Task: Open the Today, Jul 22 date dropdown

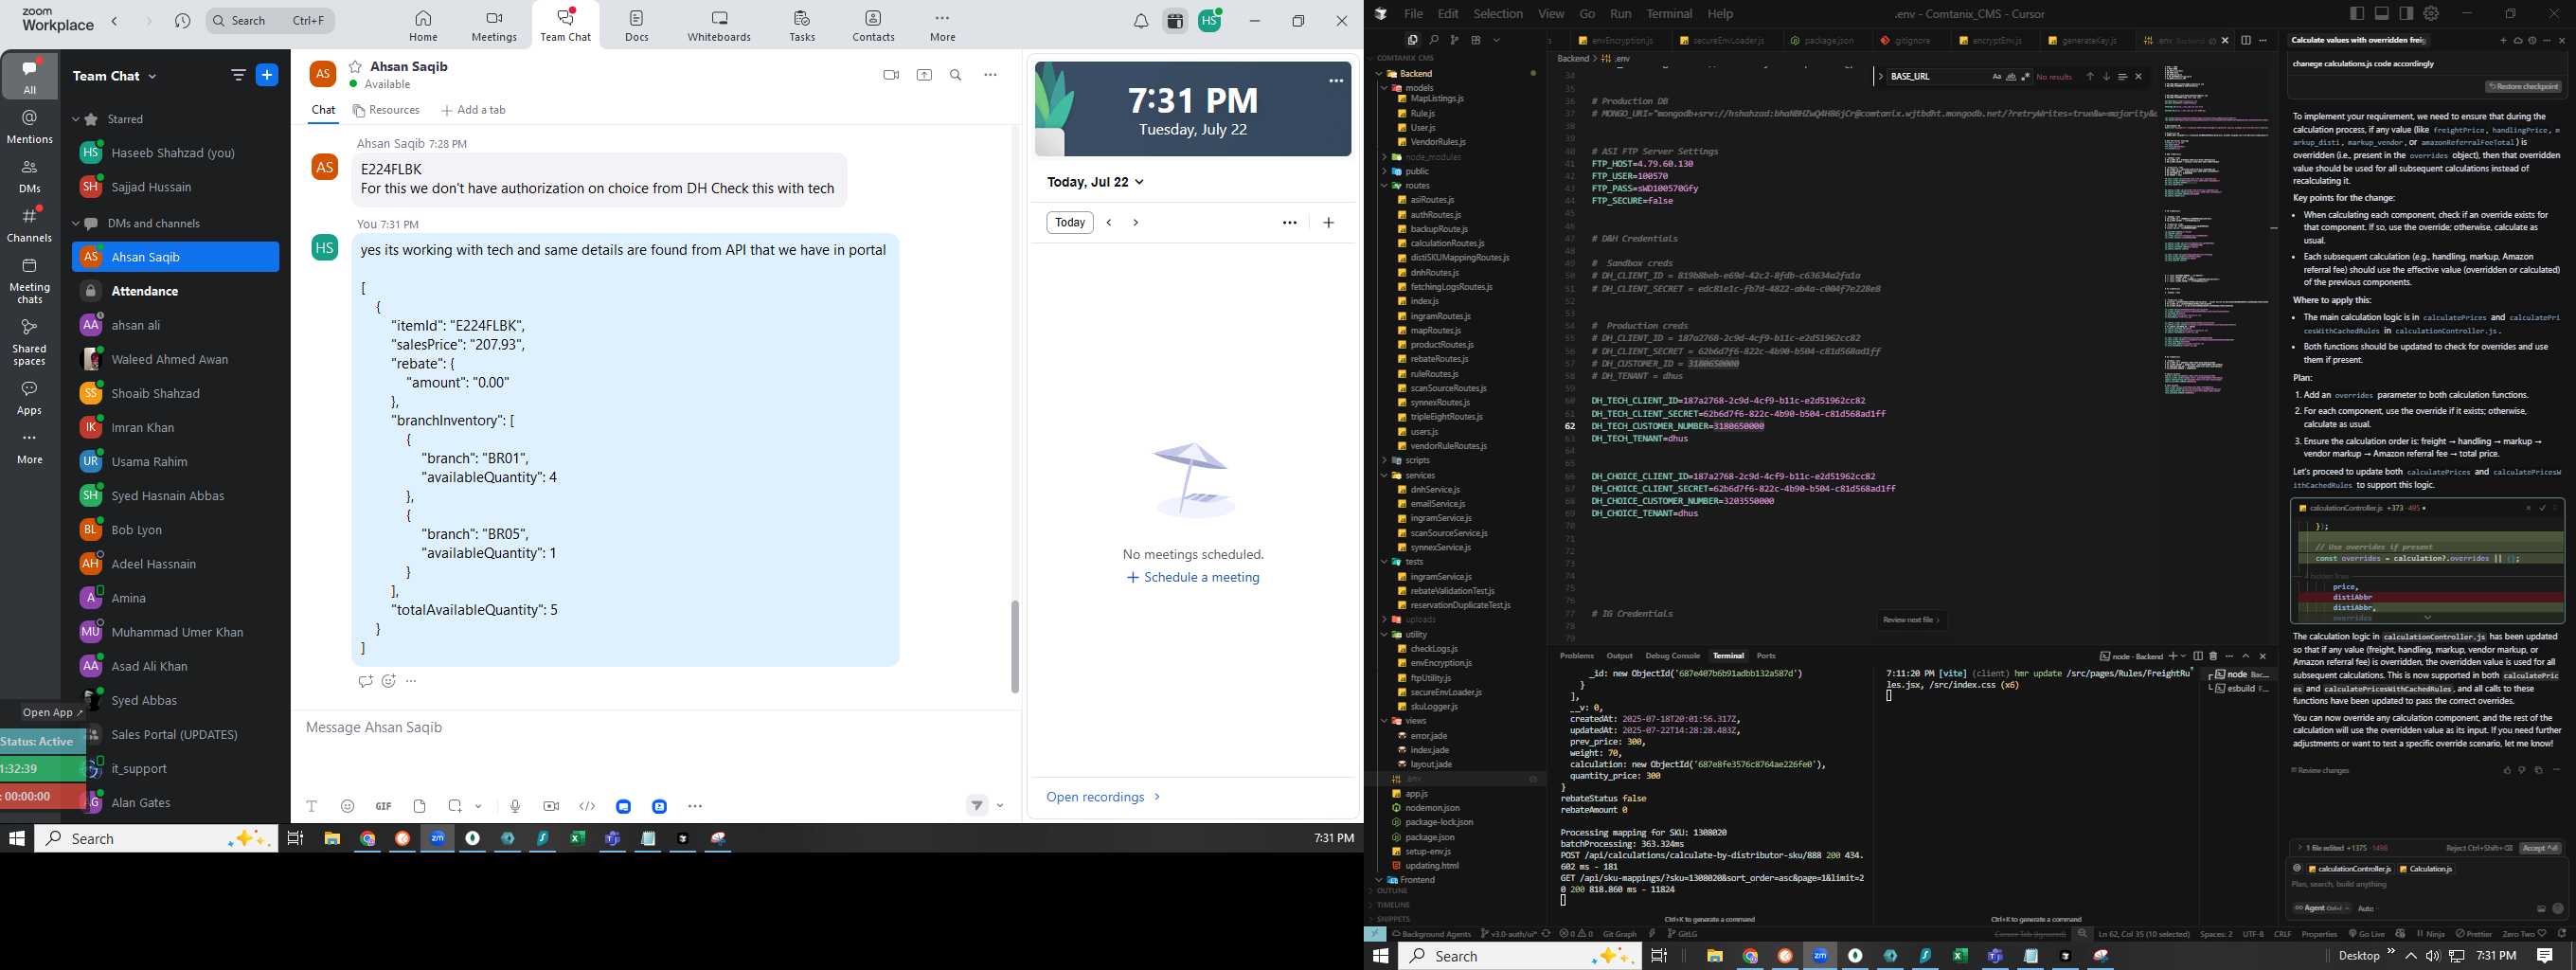Action: pyautogui.click(x=1096, y=182)
